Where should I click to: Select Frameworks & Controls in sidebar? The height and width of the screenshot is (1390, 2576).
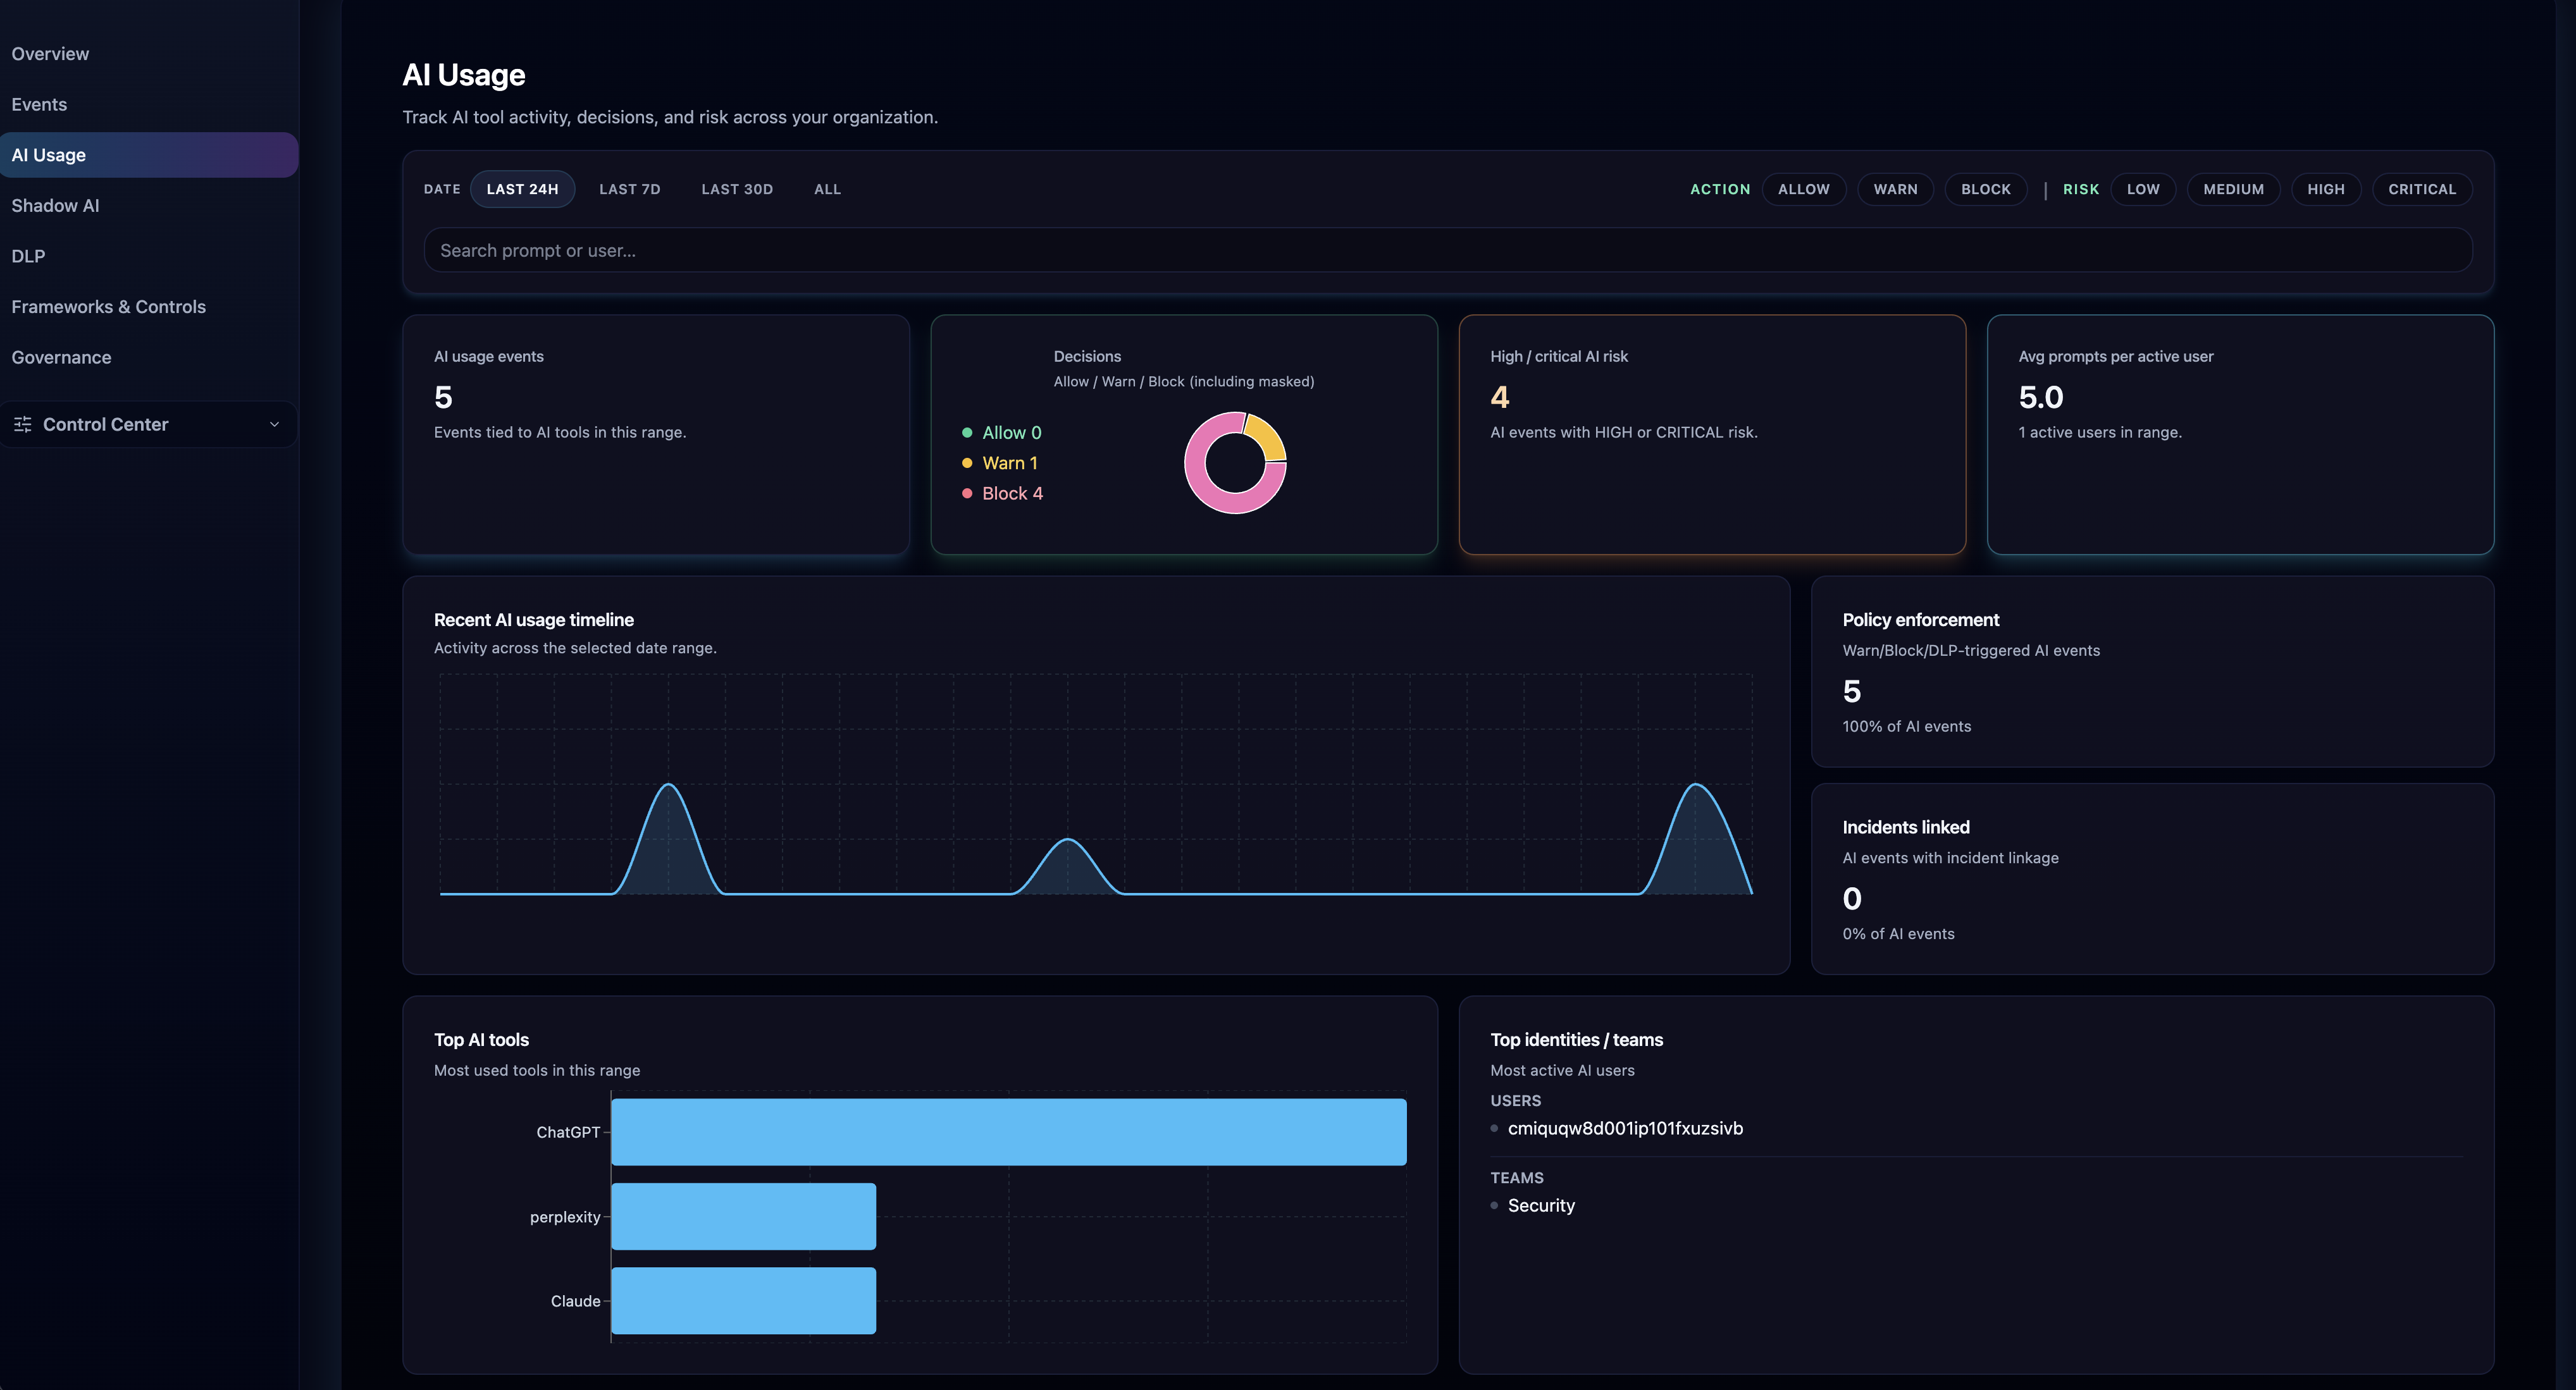(x=108, y=306)
